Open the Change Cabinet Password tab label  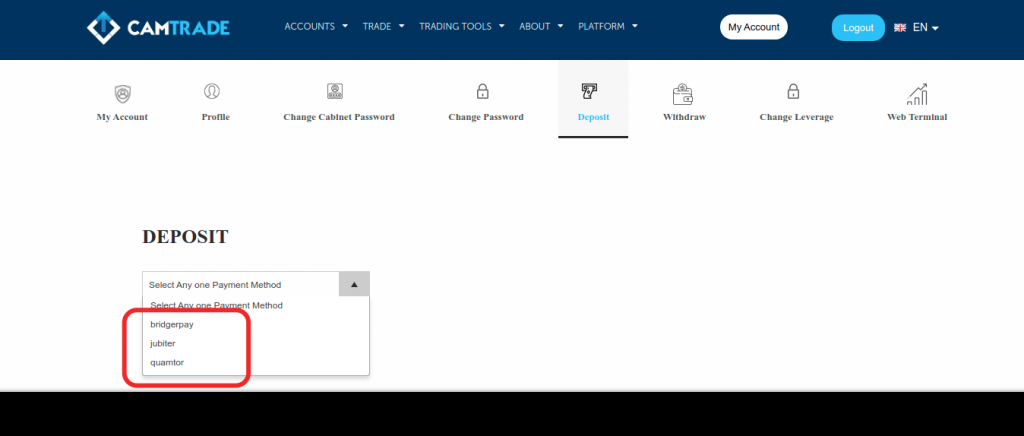click(339, 117)
